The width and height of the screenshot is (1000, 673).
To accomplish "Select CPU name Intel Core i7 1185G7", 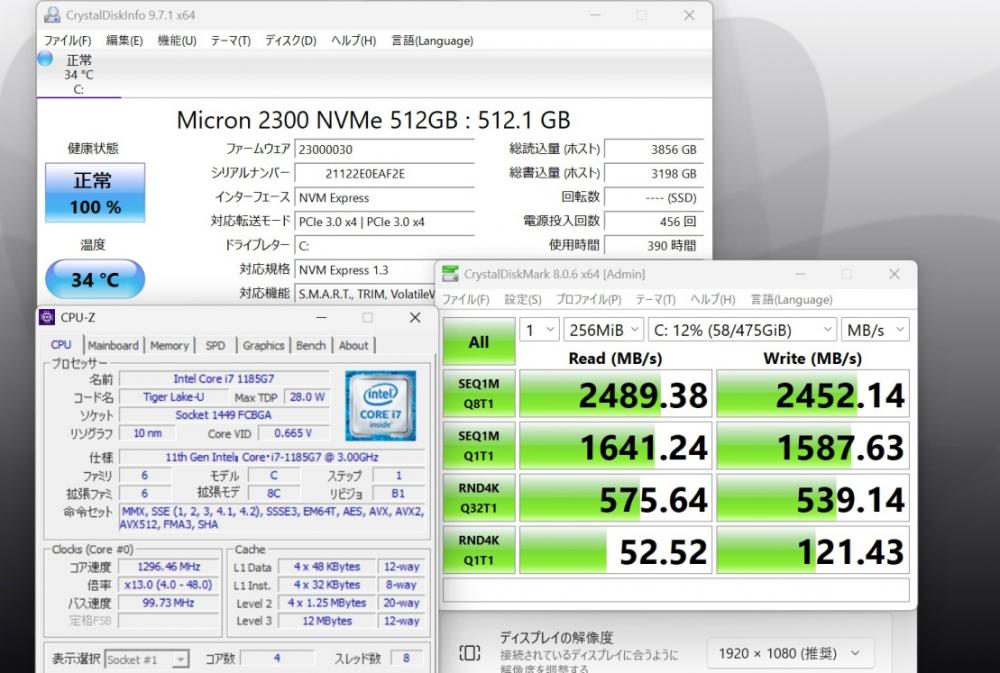I will click(x=224, y=379).
